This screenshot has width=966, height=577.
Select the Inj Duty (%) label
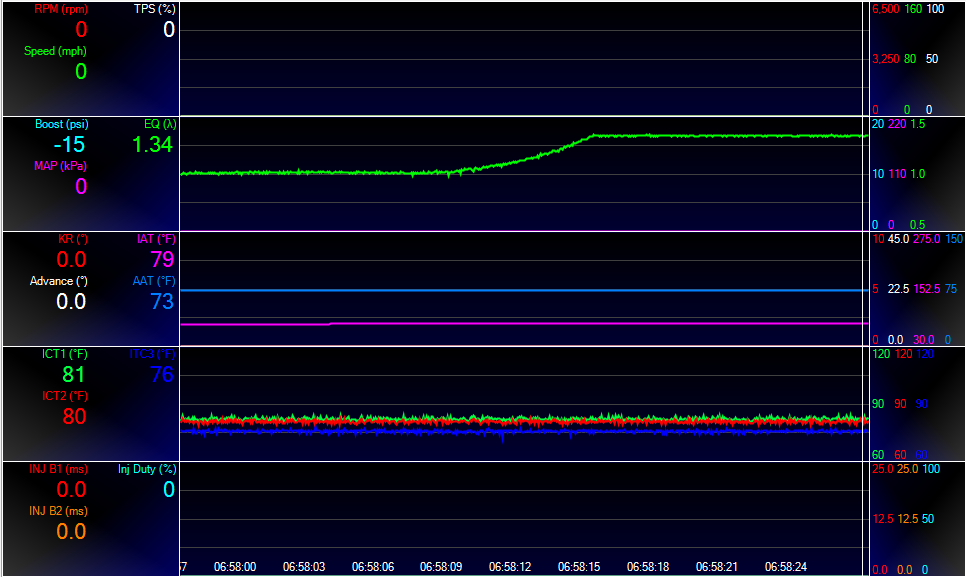click(x=146, y=468)
